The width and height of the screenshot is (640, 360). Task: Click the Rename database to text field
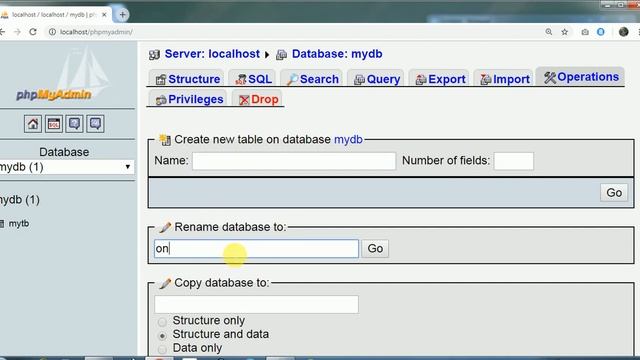256,249
